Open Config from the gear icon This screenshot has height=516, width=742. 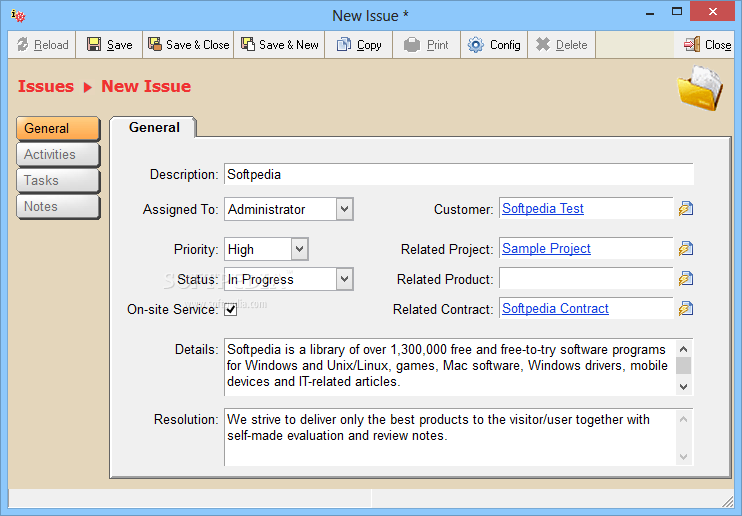click(494, 45)
